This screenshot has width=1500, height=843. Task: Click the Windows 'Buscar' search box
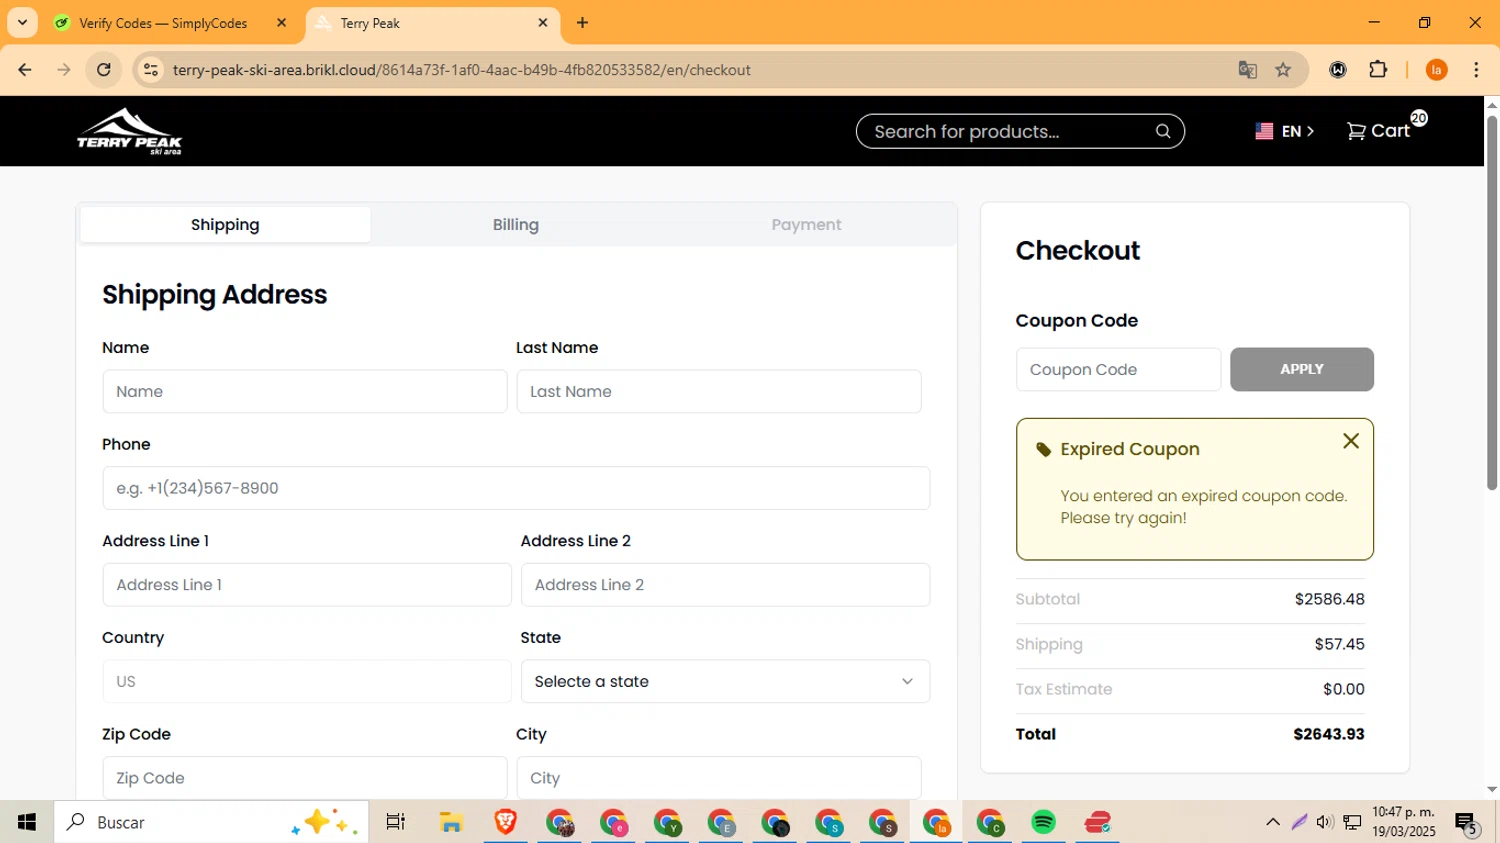click(x=211, y=822)
